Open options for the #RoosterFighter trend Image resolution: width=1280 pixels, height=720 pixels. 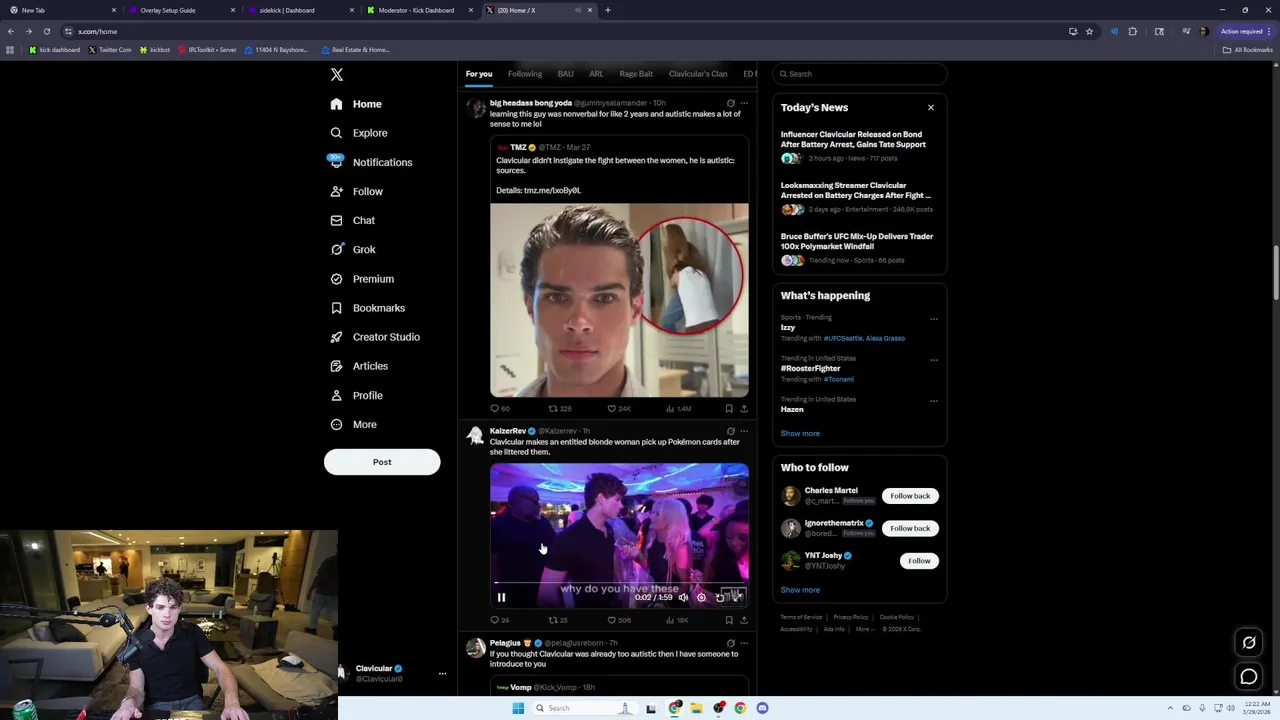tap(934, 360)
